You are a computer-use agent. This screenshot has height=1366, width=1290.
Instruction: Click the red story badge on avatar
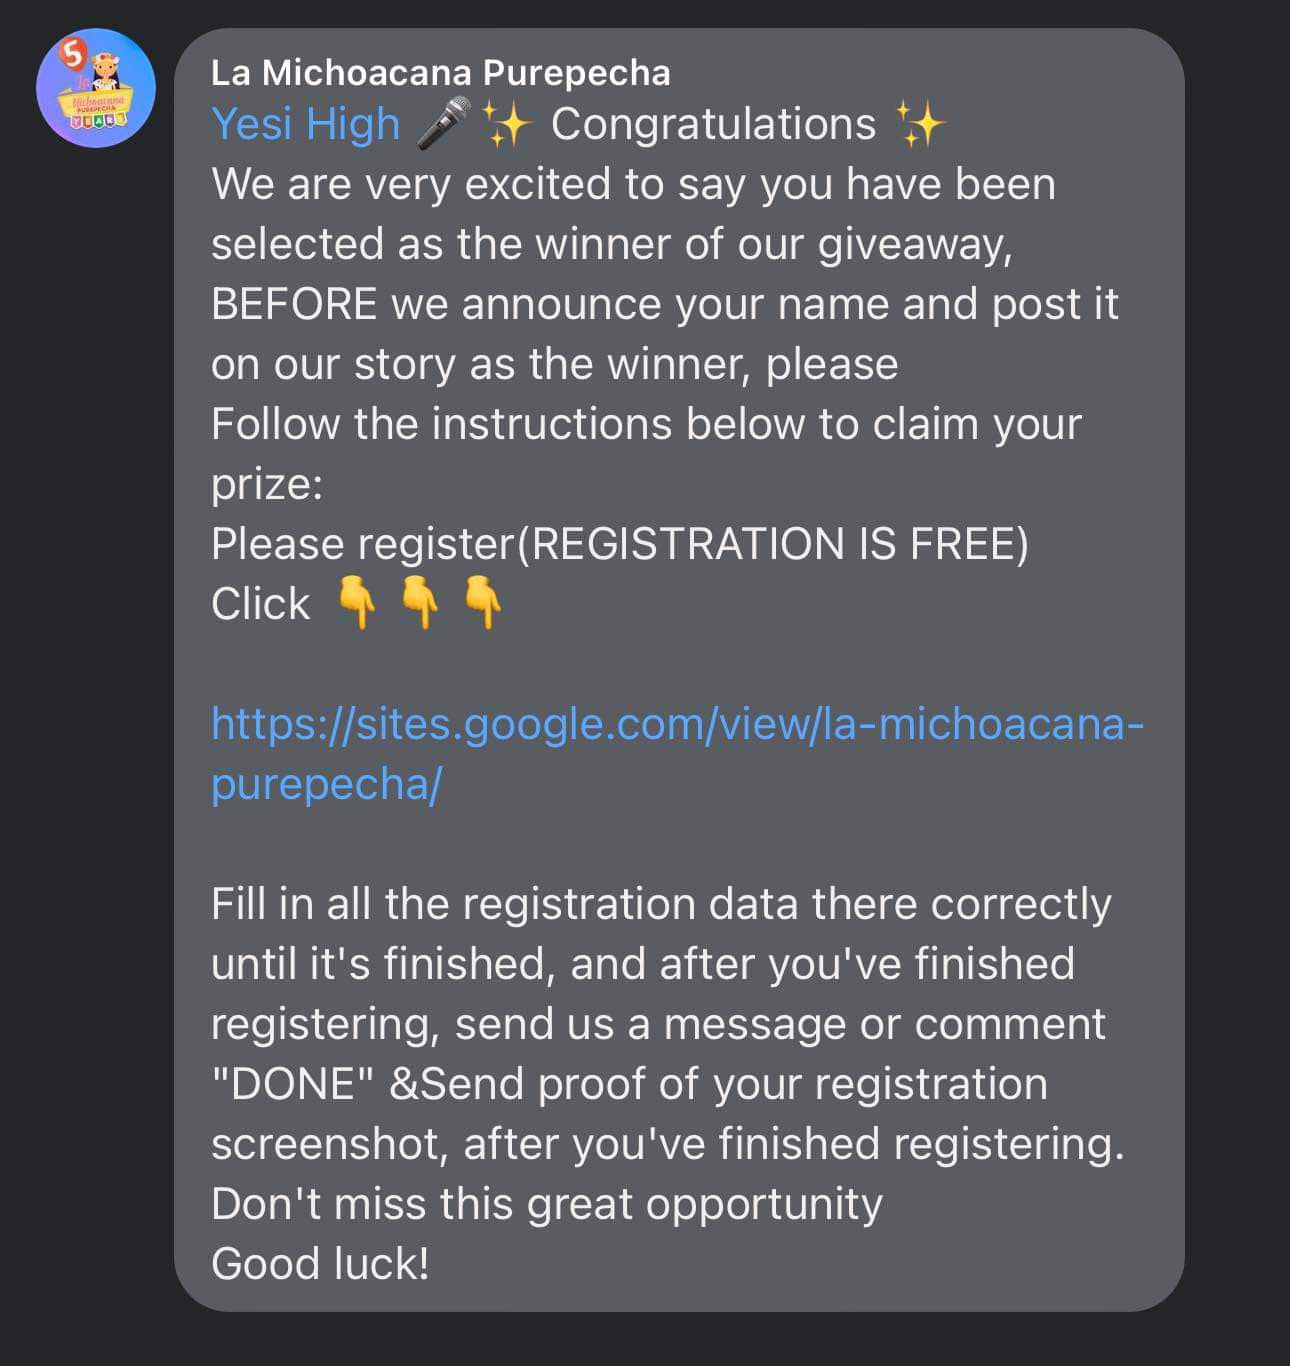[x=71, y=53]
